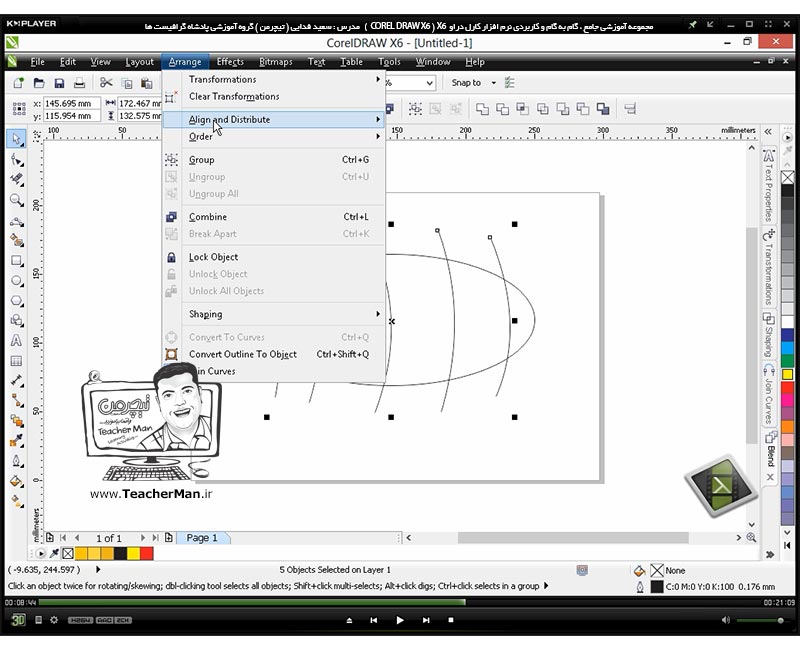Image resolution: width=800 pixels, height=650 pixels.
Task: Click the horizontal canvas scrollbar
Action: tap(572, 538)
